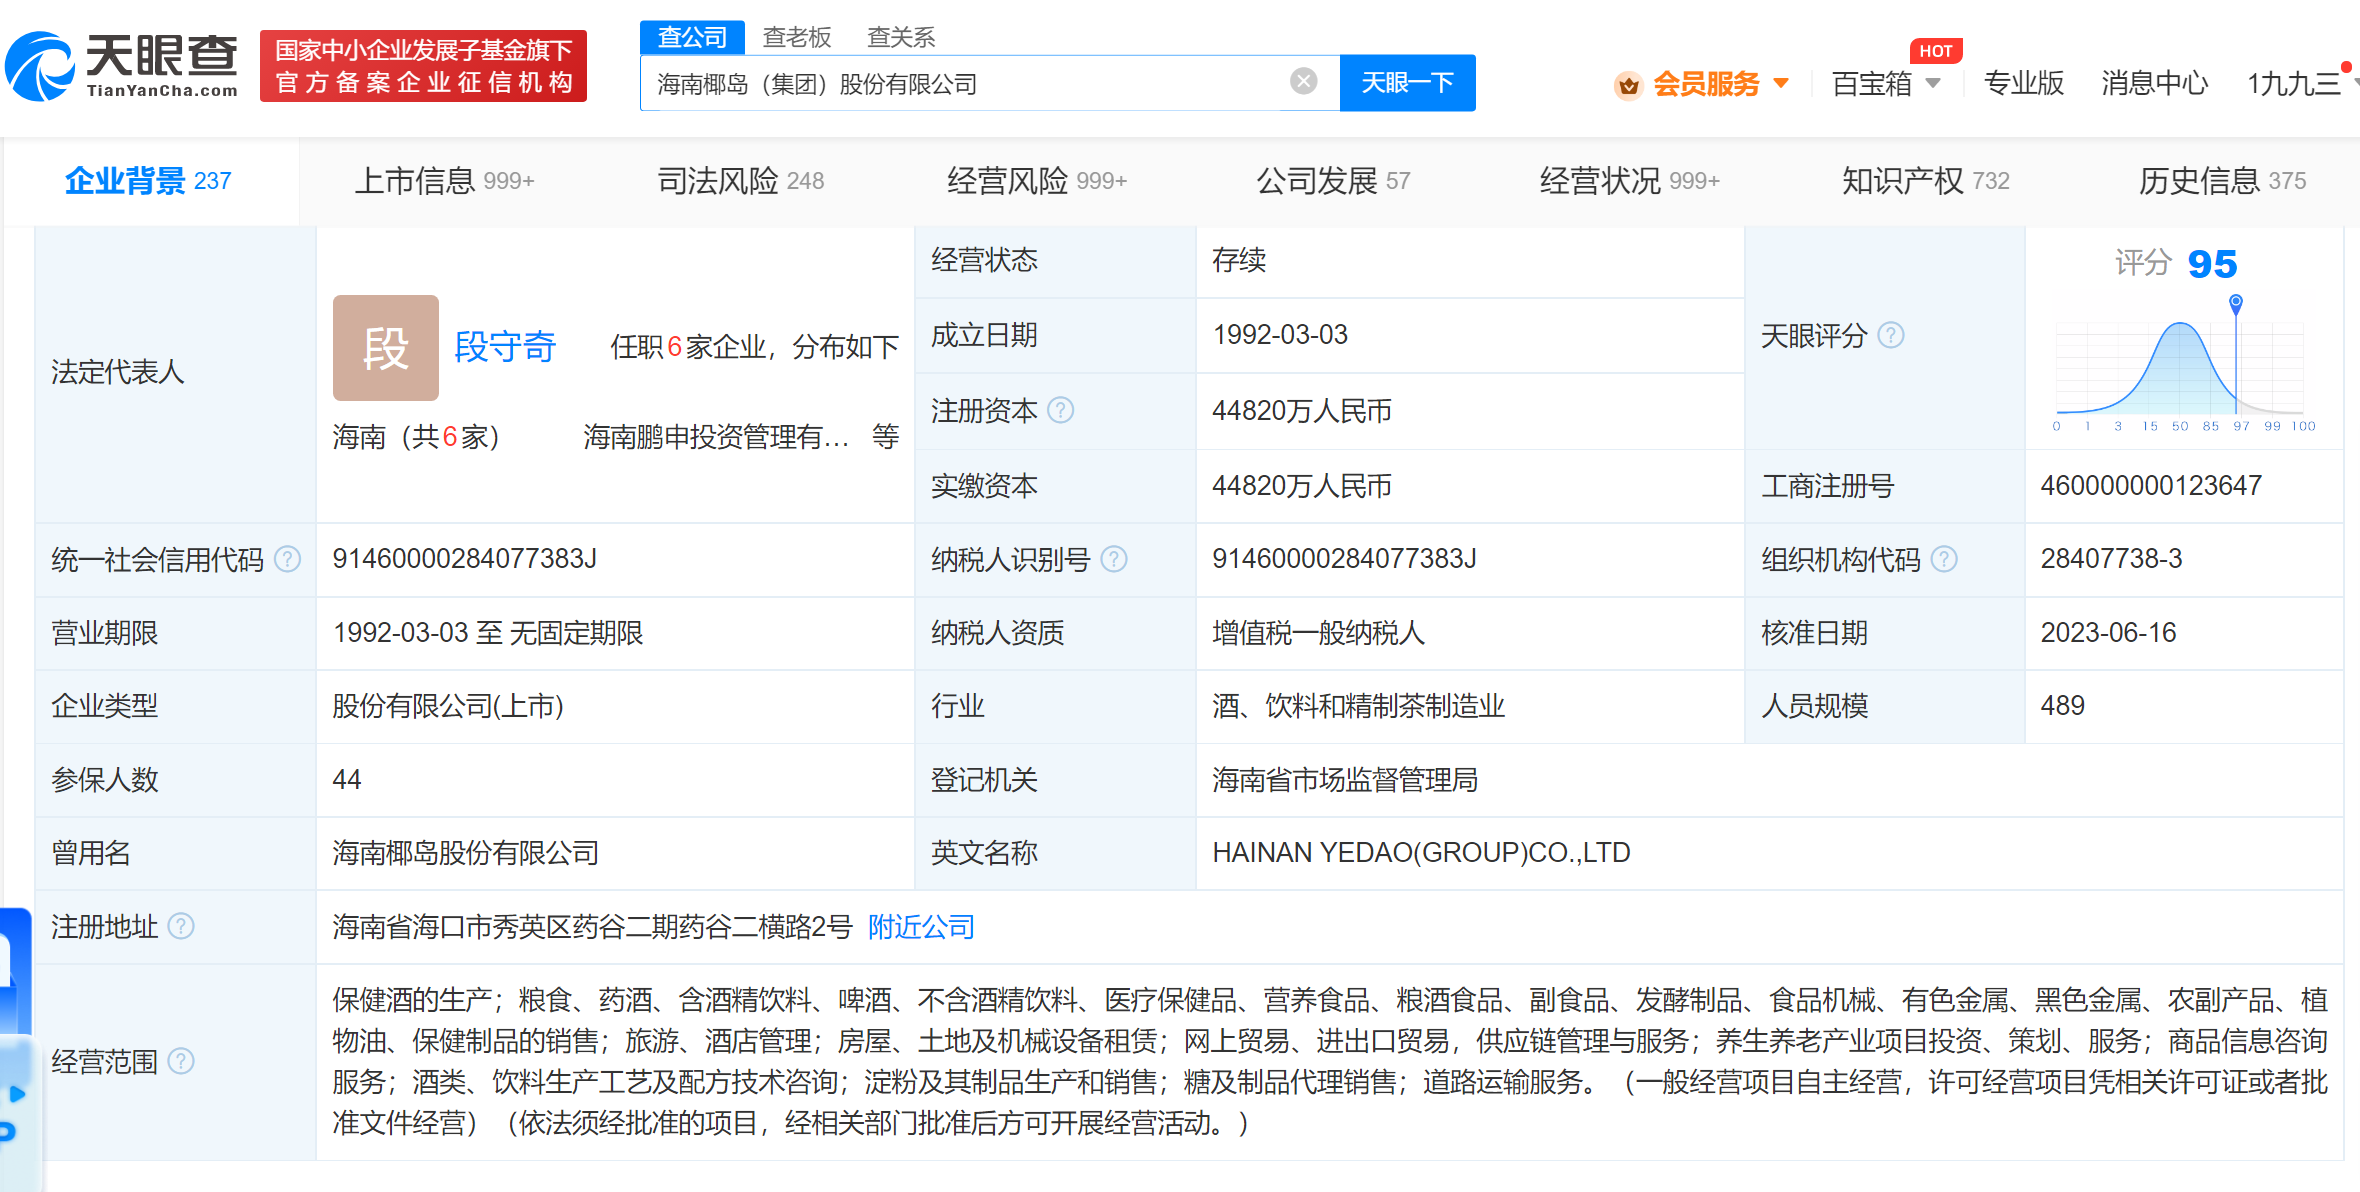Select credit code 91460000284077383J in the 统一社会信用代码 row

pos(465,559)
